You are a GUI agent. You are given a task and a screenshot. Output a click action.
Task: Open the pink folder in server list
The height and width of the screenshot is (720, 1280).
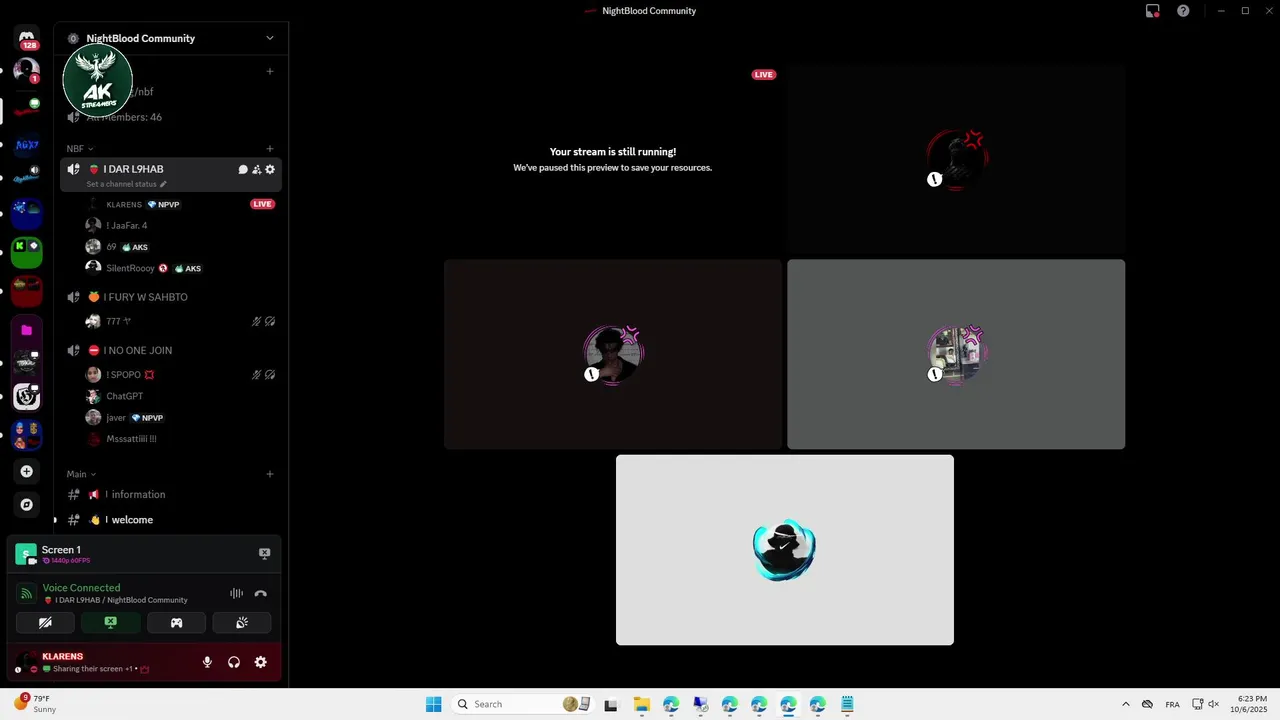tap(27, 330)
